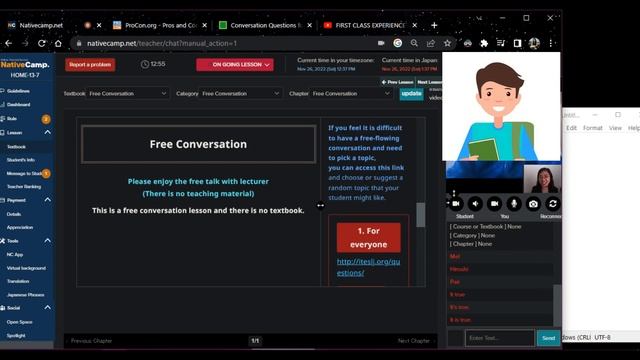This screenshot has height=360, width=640.
Task: Click the teacher webcam thumbnail
Action: [542, 179]
